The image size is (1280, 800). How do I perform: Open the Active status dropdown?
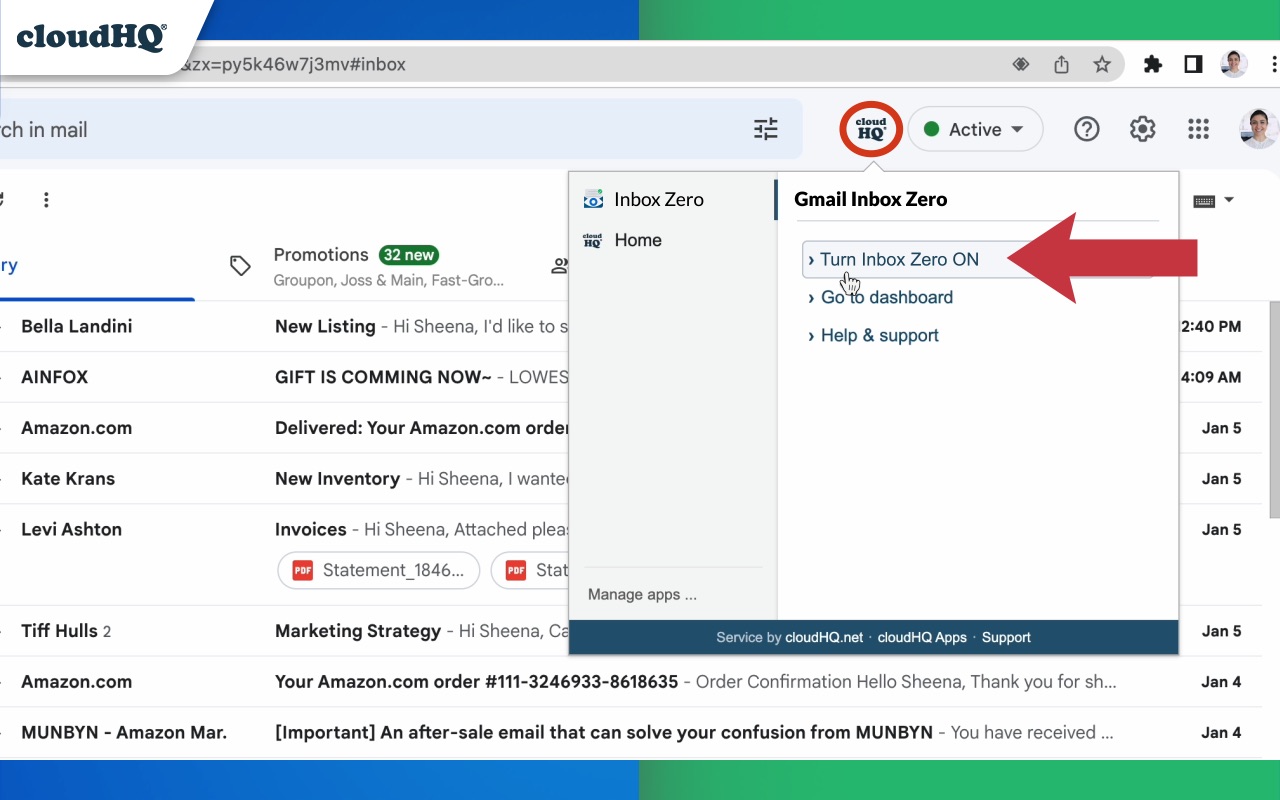click(x=975, y=128)
